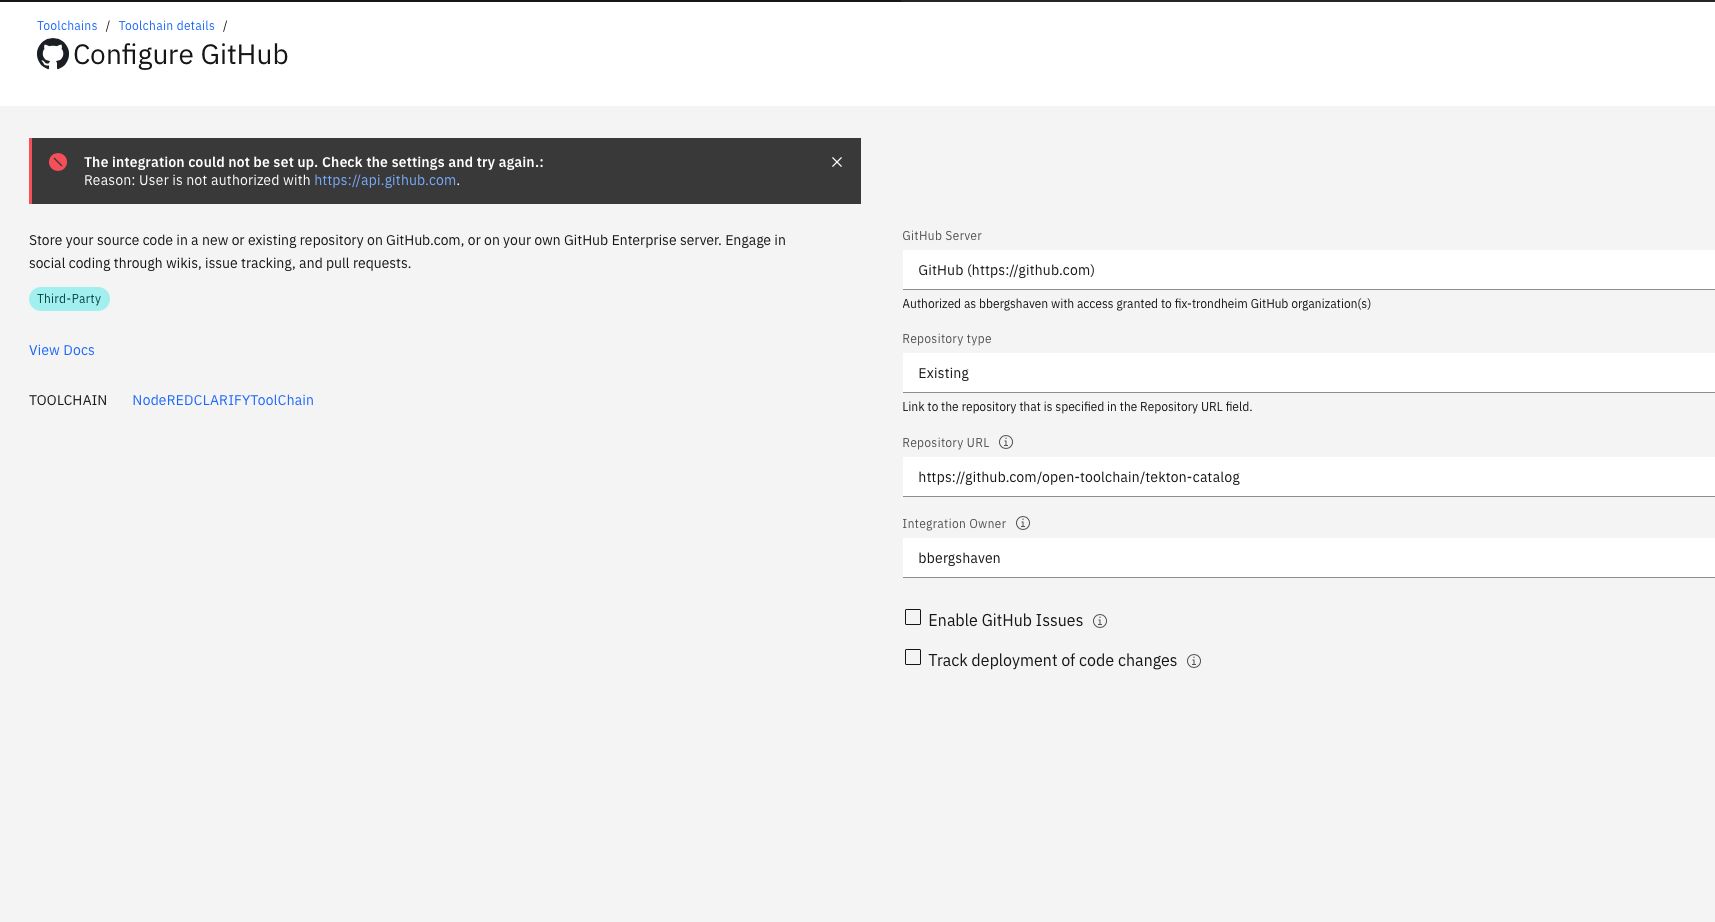
Task: Open the Integration Owner info icon
Action: (1023, 523)
